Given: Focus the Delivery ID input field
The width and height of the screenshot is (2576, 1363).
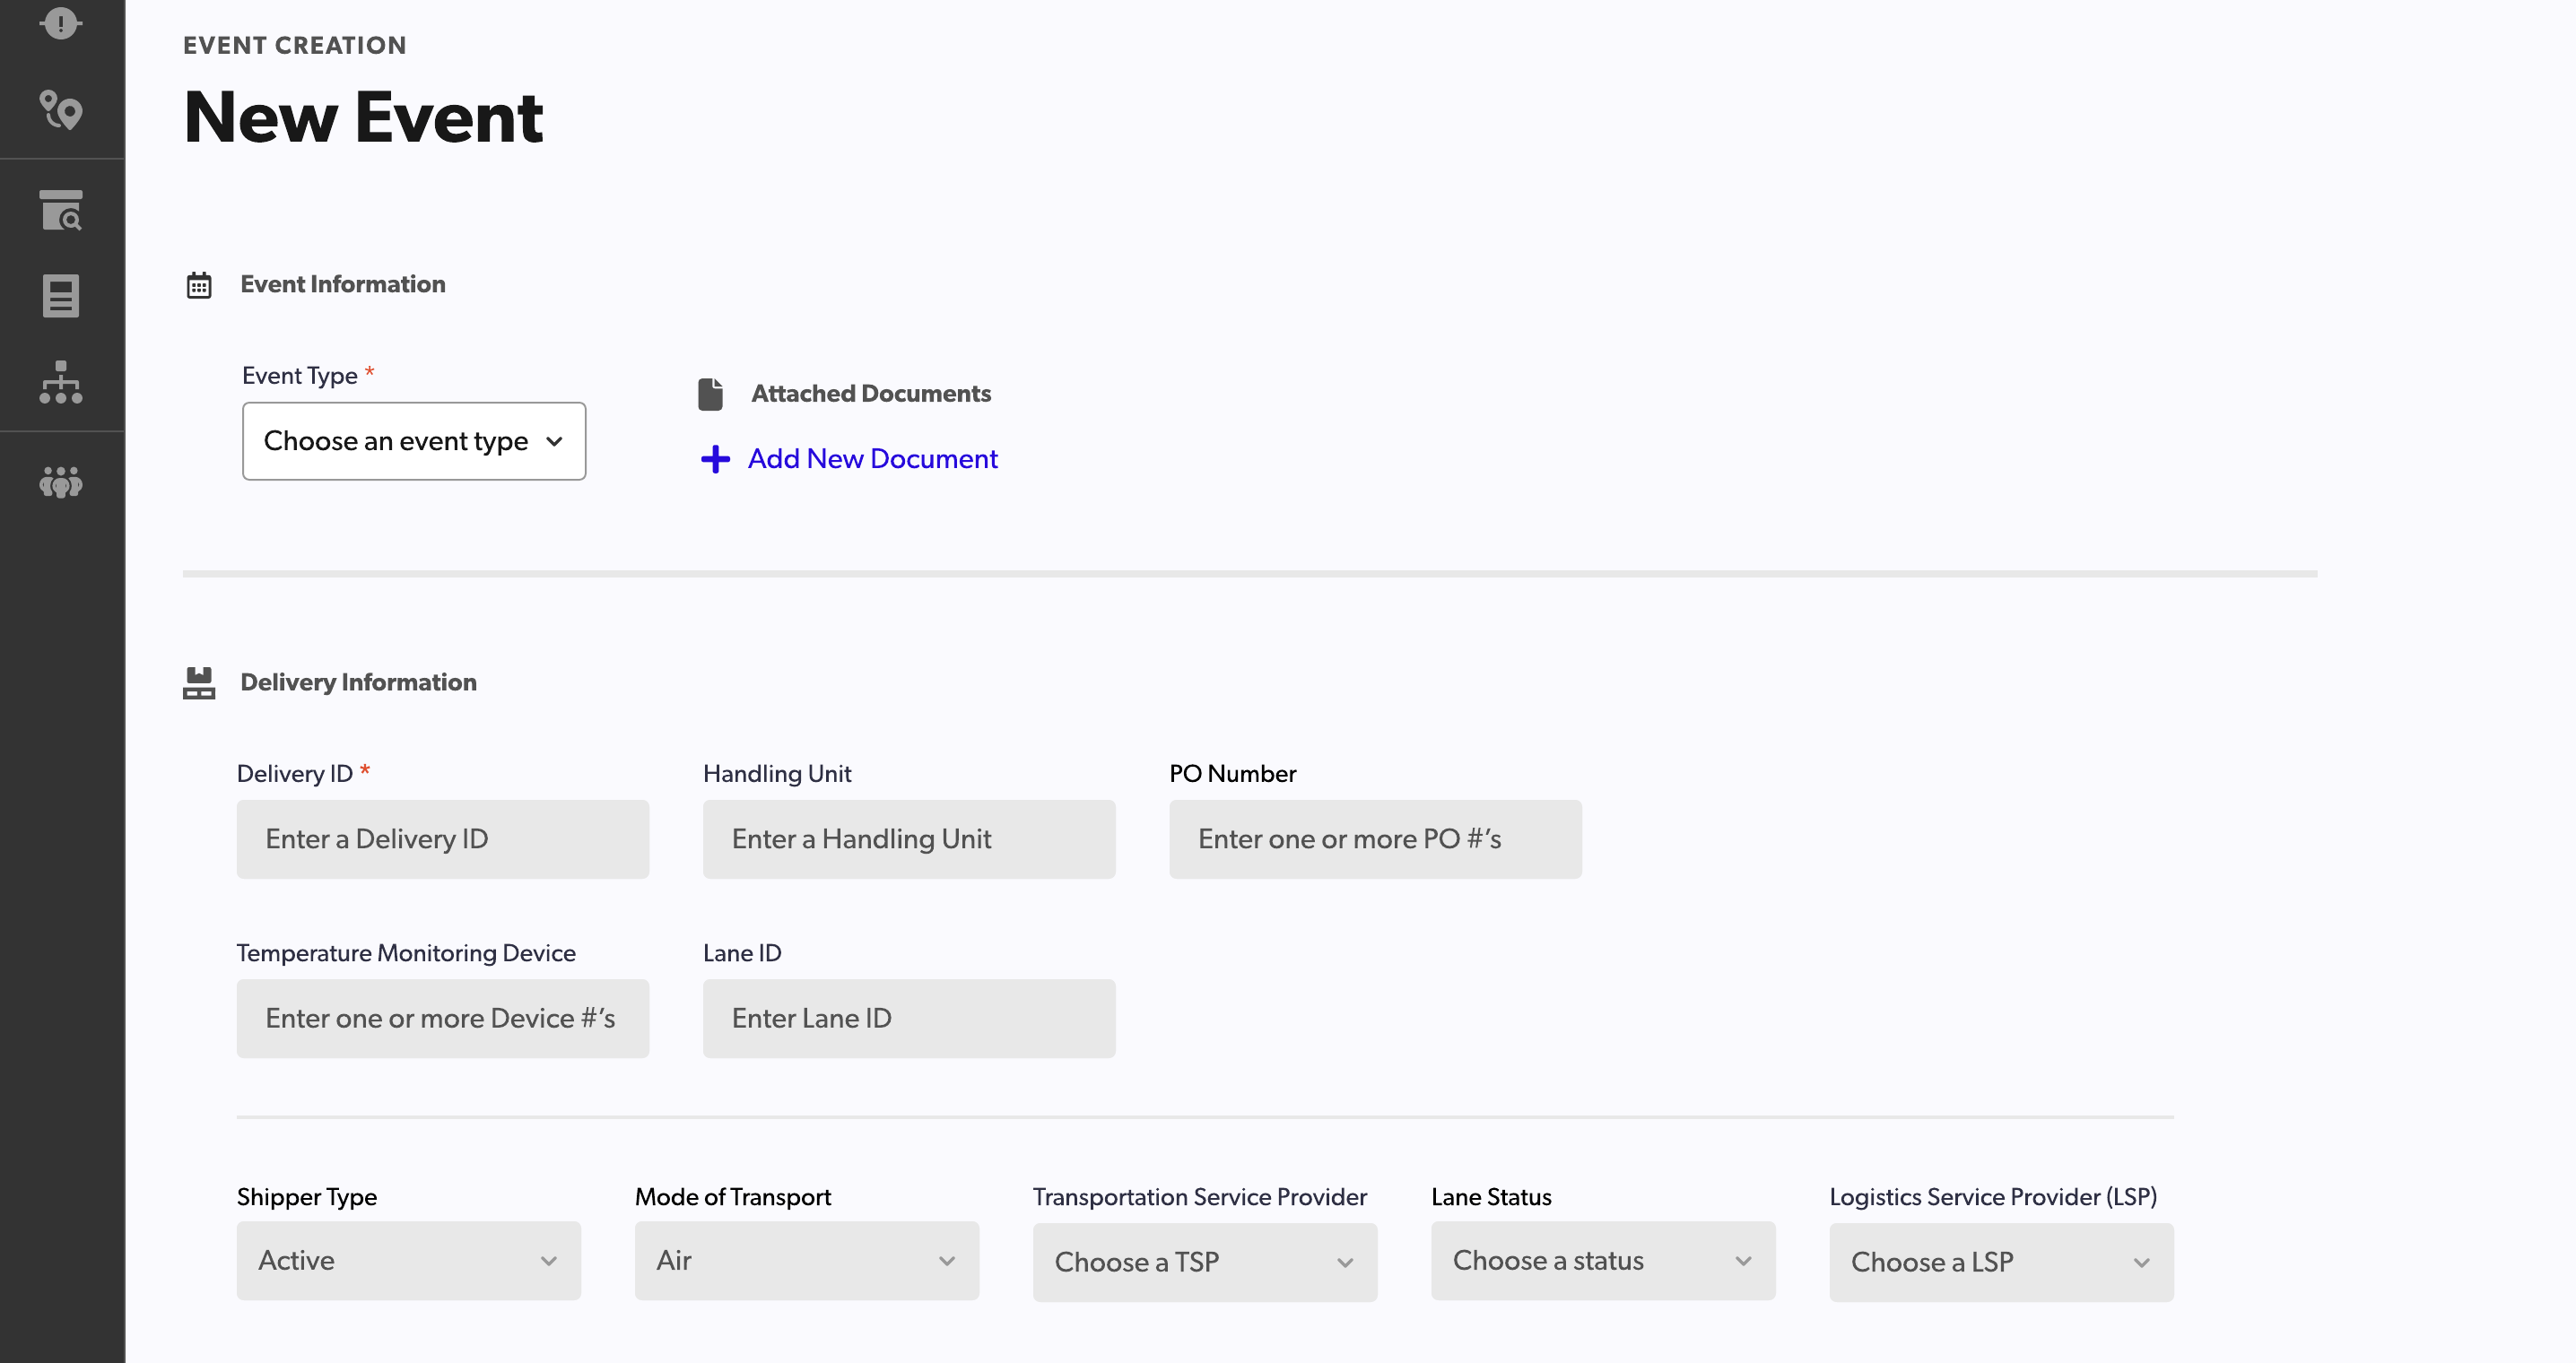Looking at the screenshot, I should (443, 839).
